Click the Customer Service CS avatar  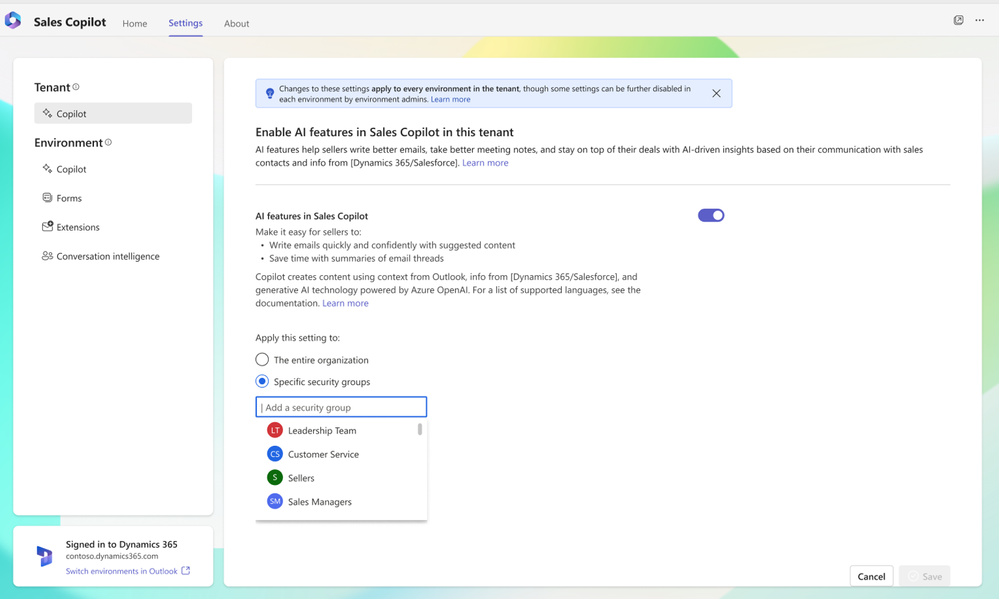pyautogui.click(x=275, y=454)
